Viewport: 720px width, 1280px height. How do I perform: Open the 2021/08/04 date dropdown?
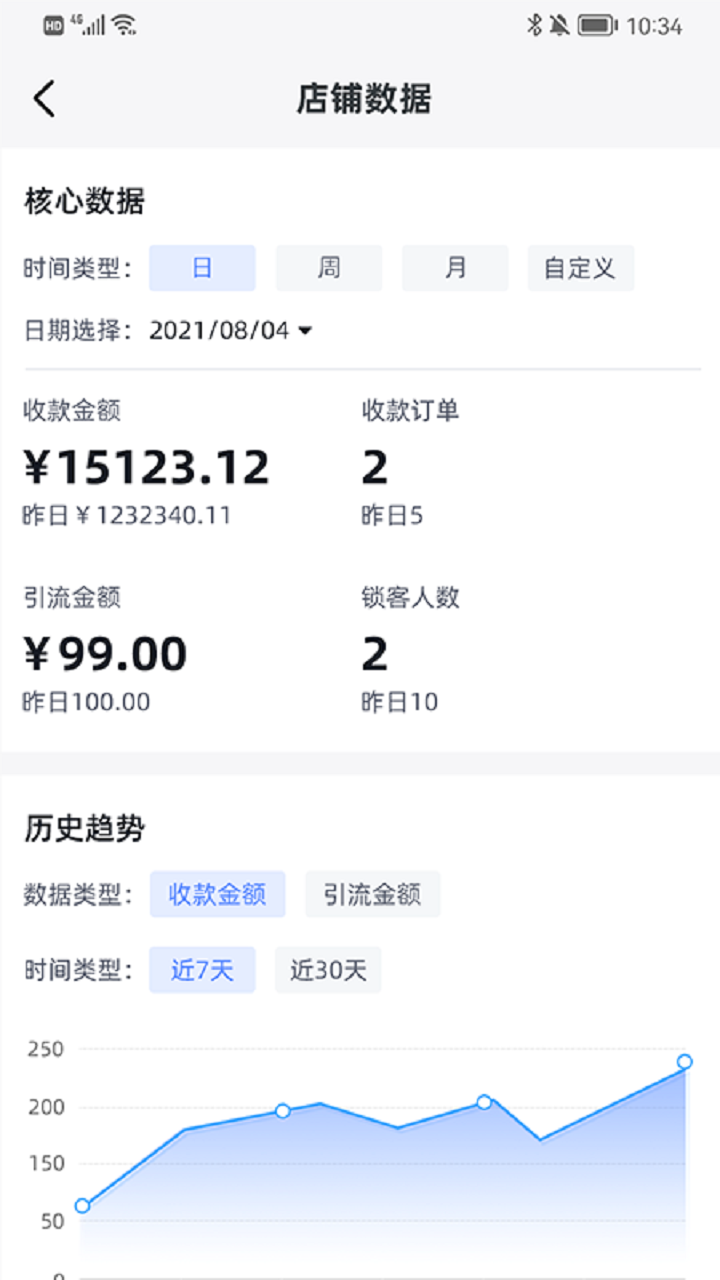[x=231, y=331]
